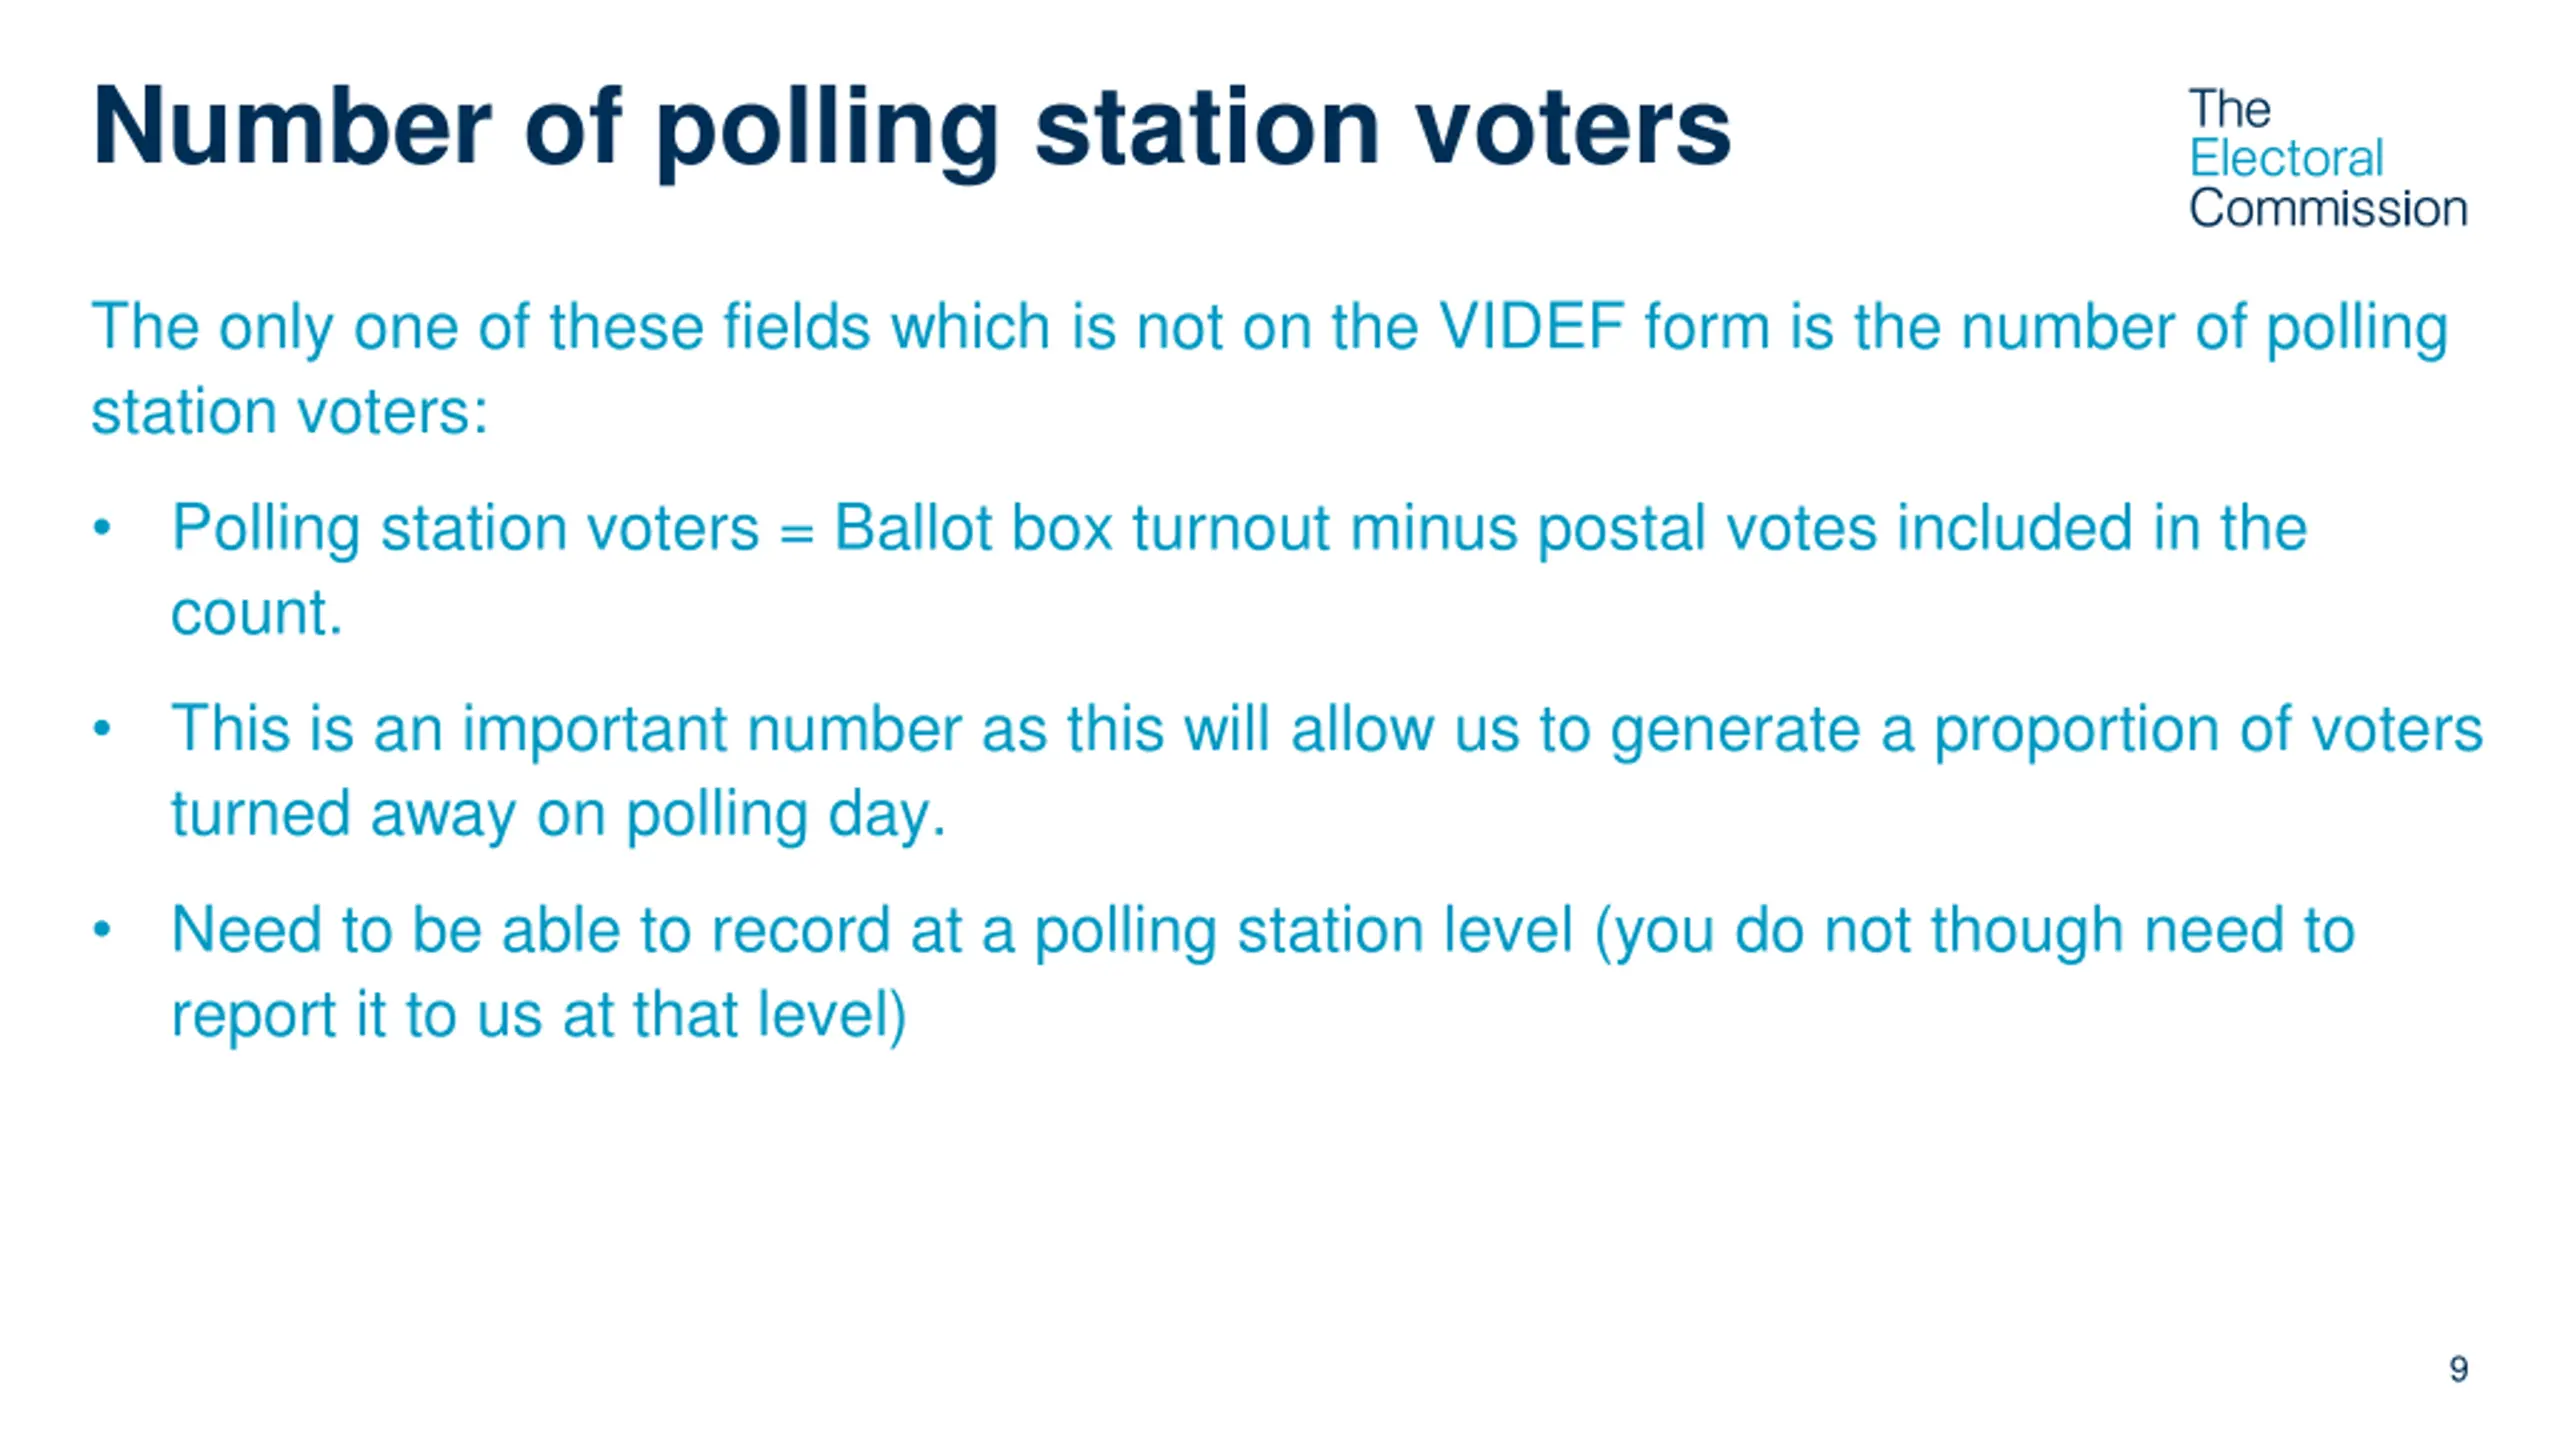The width and height of the screenshot is (2560, 1440).
Task: Click the word "count." in the first bullet
Action: pyautogui.click(x=257, y=614)
